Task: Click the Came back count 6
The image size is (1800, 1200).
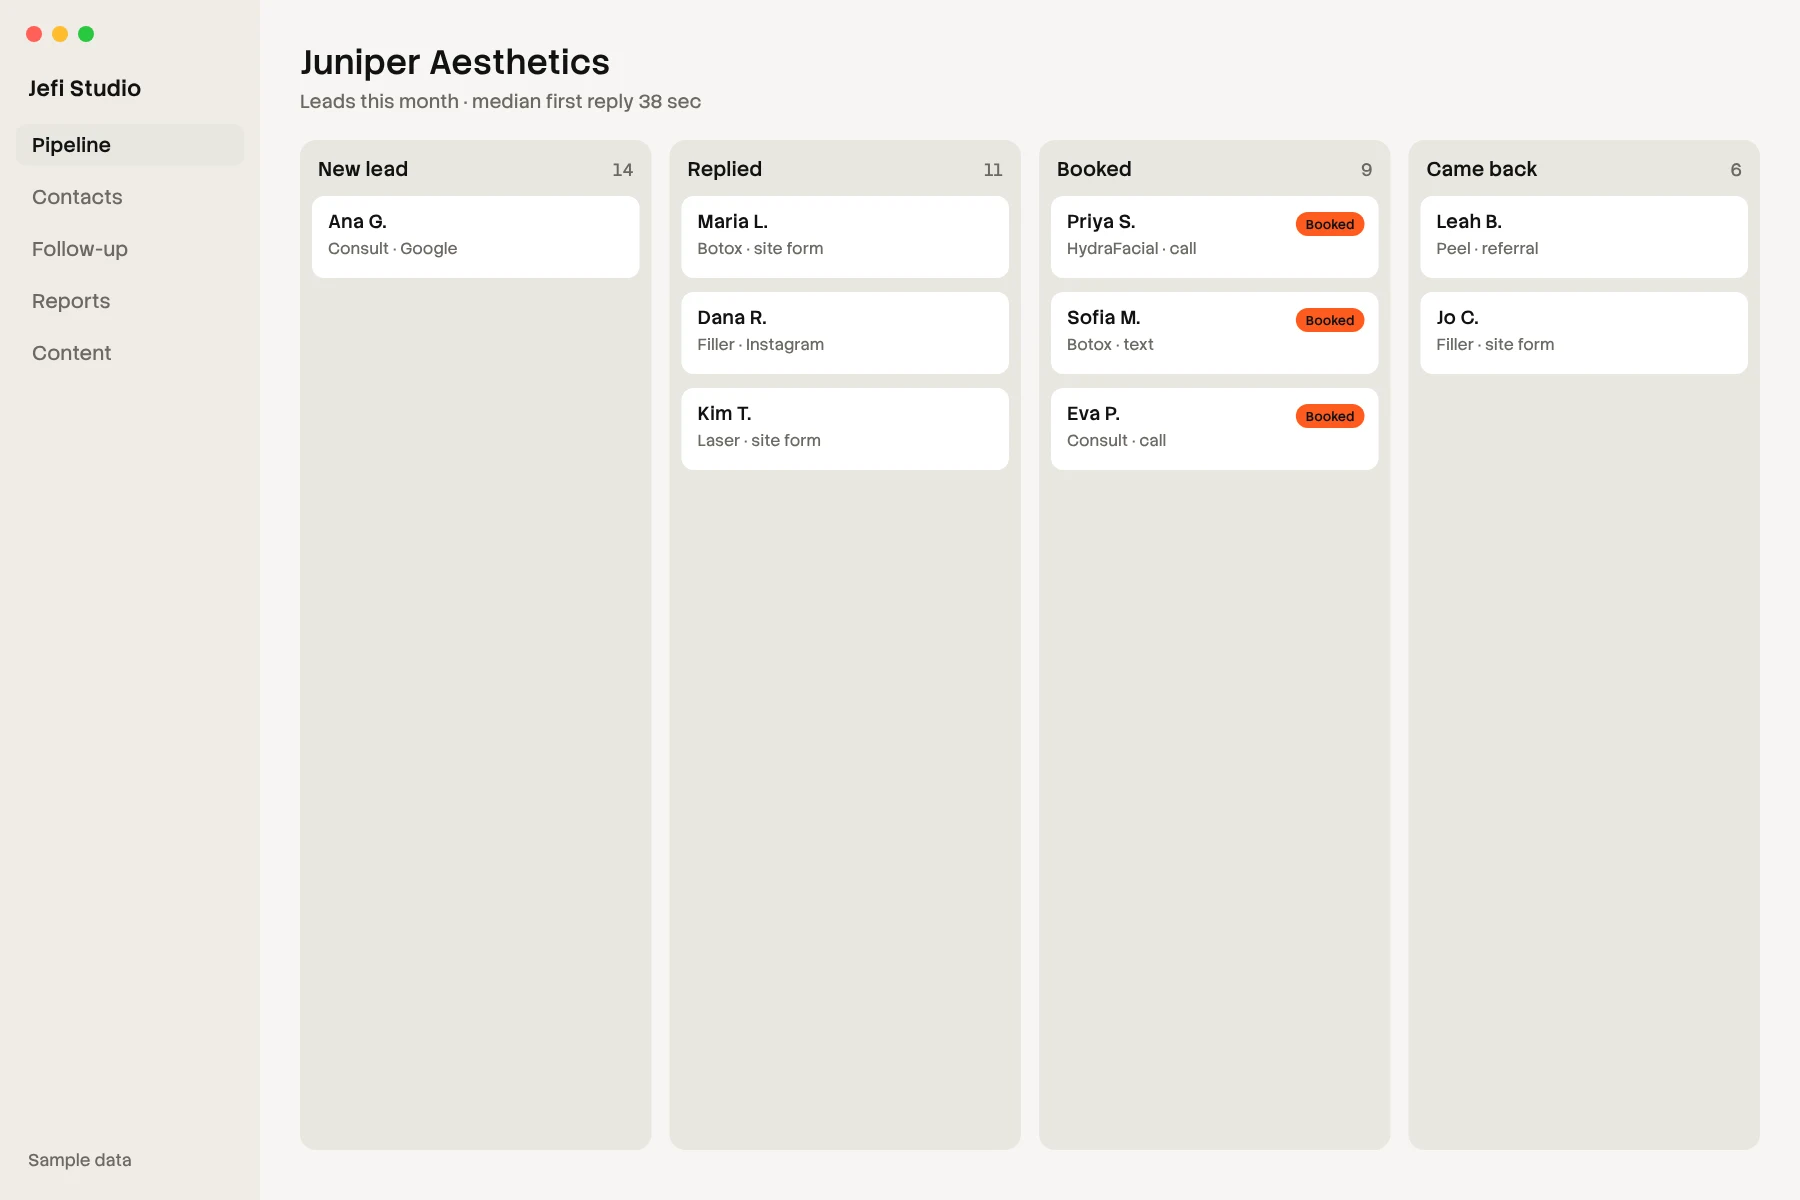Action: click(x=1736, y=170)
